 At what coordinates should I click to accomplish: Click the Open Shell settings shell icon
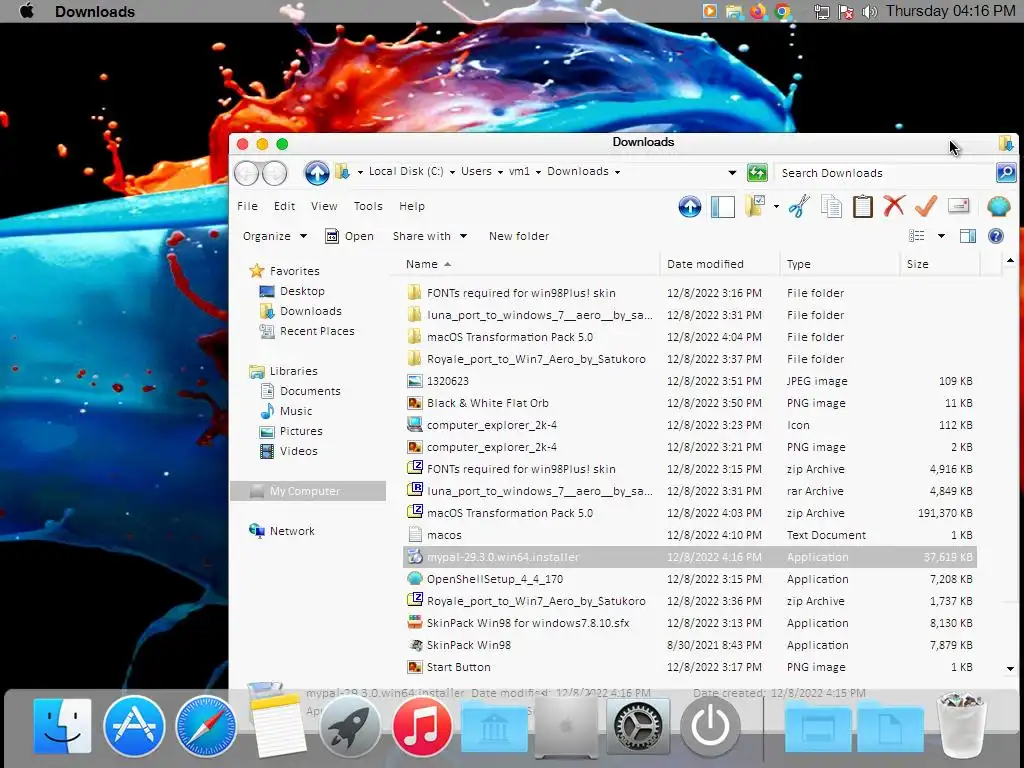999,207
